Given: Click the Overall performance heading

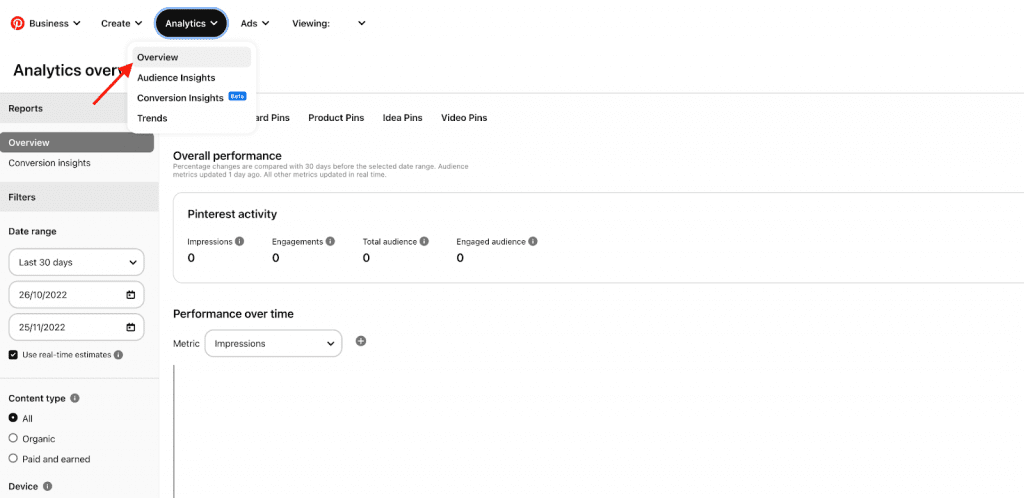Looking at the screenshot, I should 227,156.
